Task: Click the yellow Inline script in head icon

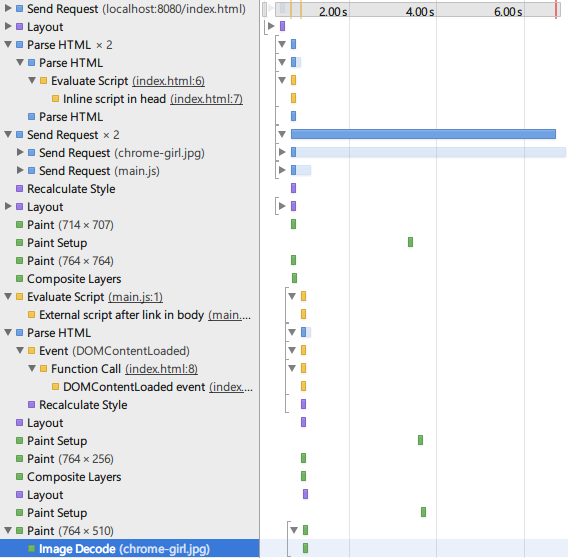Action: point(55,99)
